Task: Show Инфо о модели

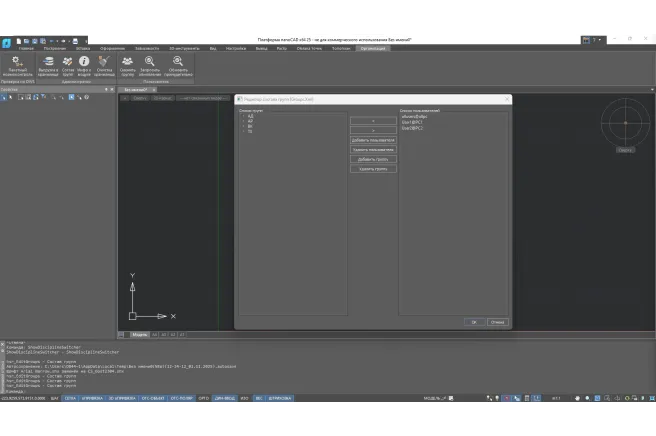Action: tap(84, 66)
